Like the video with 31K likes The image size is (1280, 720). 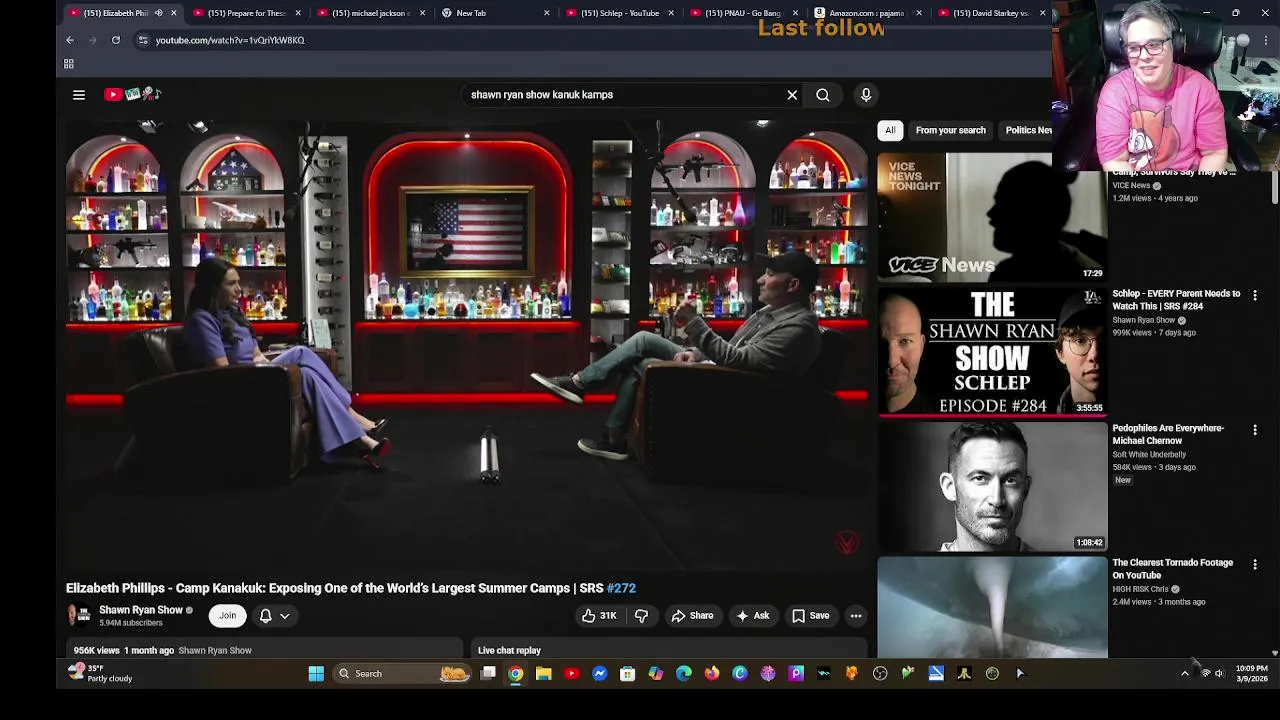click(599, 616)
